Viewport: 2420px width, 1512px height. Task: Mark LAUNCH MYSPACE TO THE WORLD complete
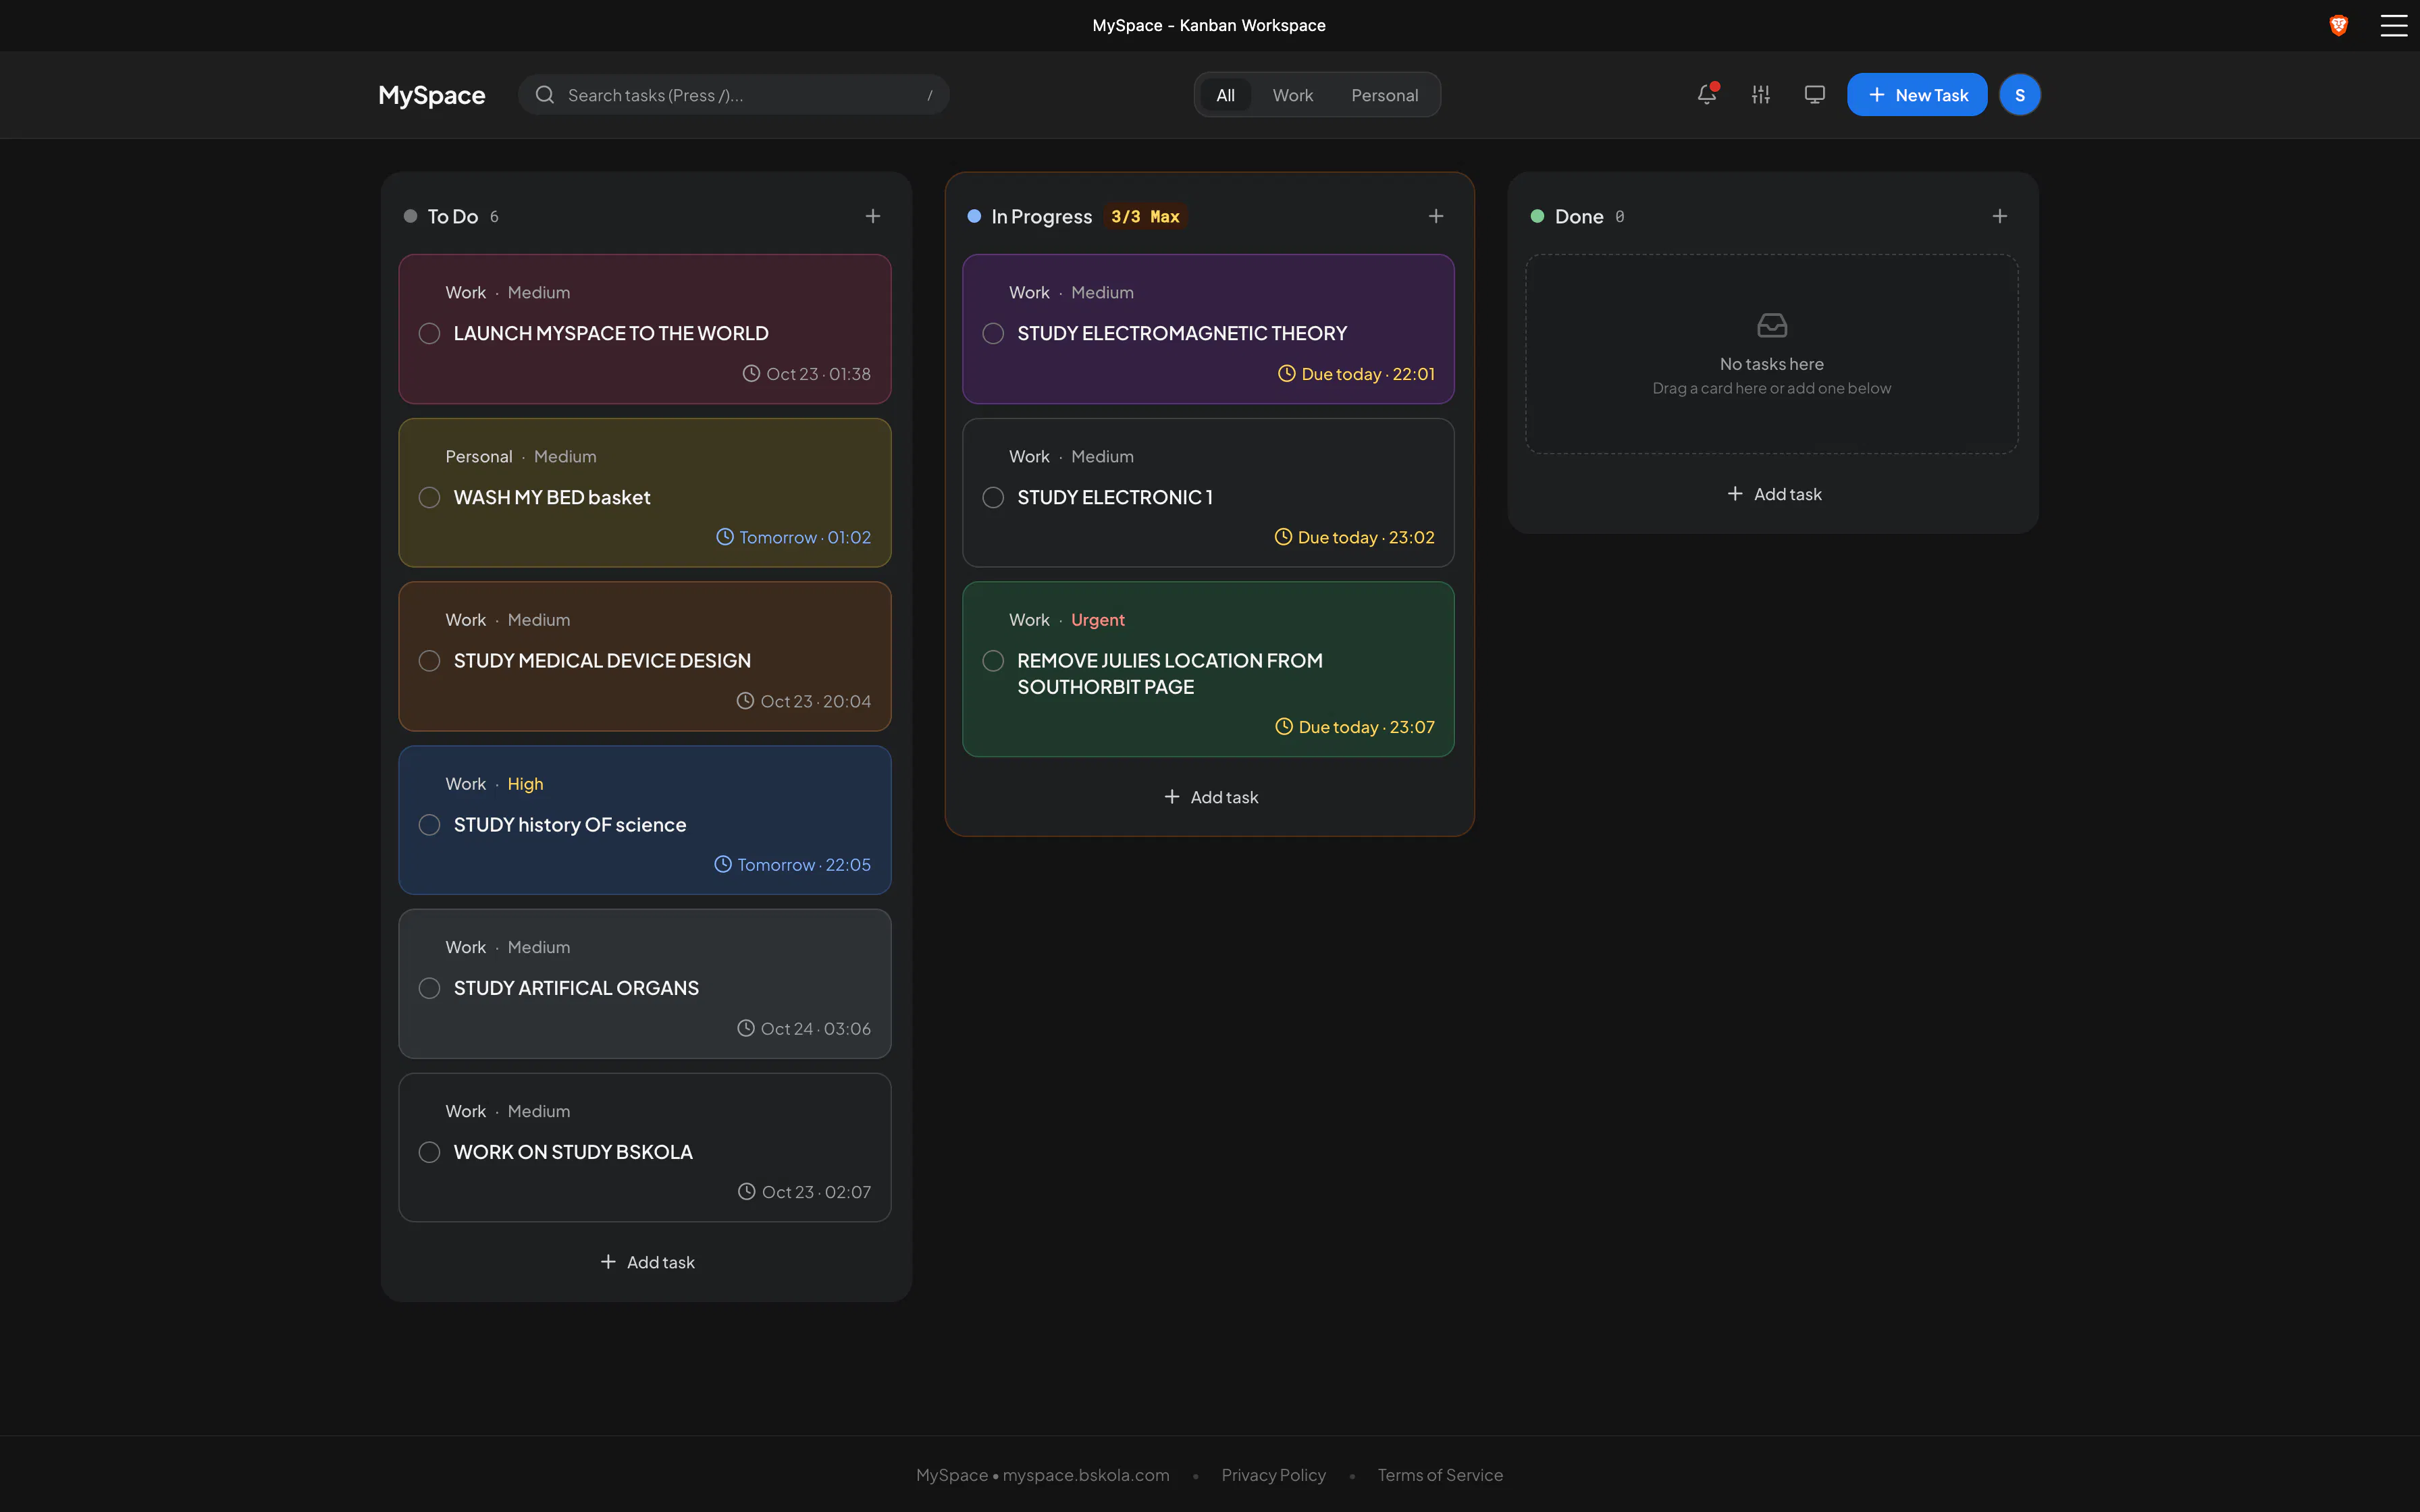[x=429, y=333]
